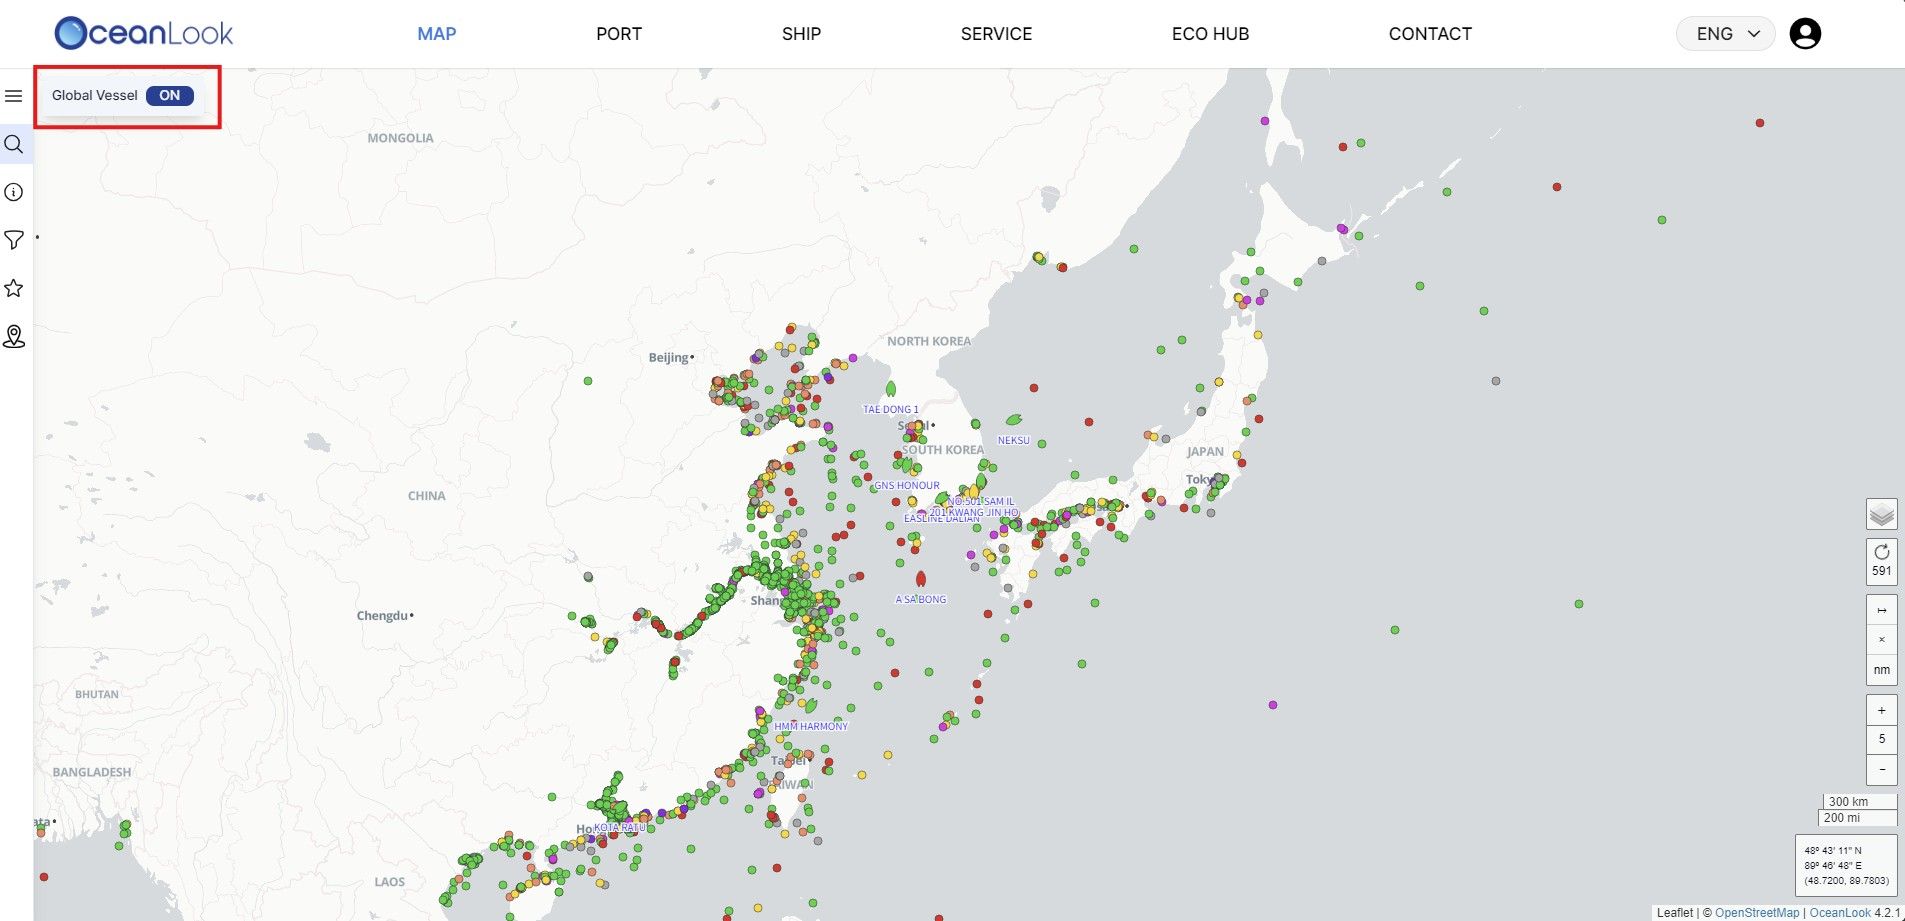Open the hamburger menu in the sidebar
The image size is (1905, 921).
14,96
